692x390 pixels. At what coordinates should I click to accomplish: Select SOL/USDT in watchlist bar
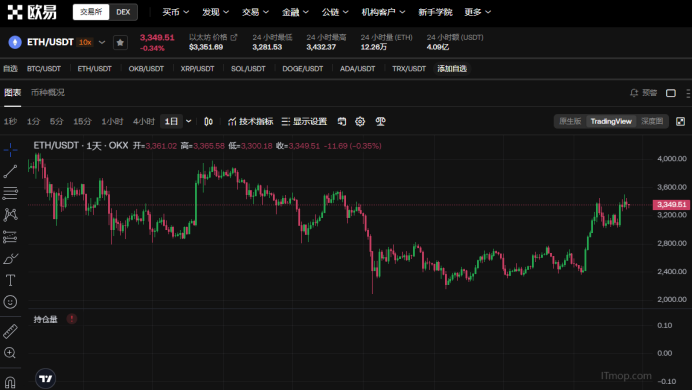click(x=248, y=69)
